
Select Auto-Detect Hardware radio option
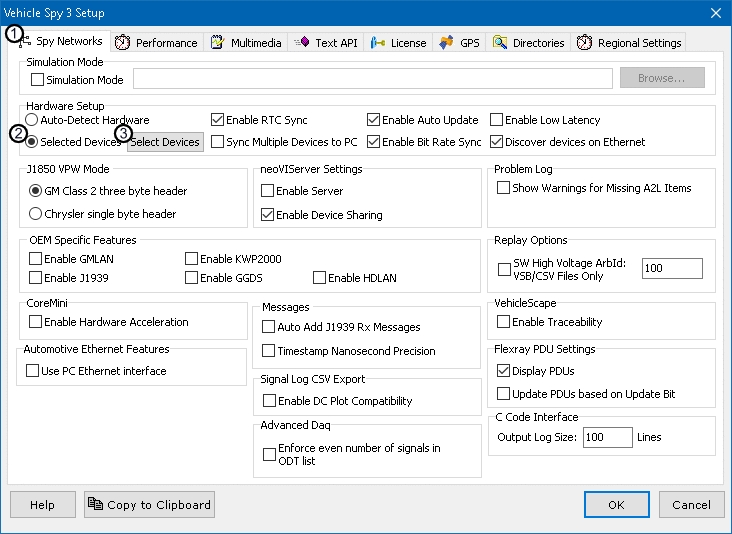[32, 120]
